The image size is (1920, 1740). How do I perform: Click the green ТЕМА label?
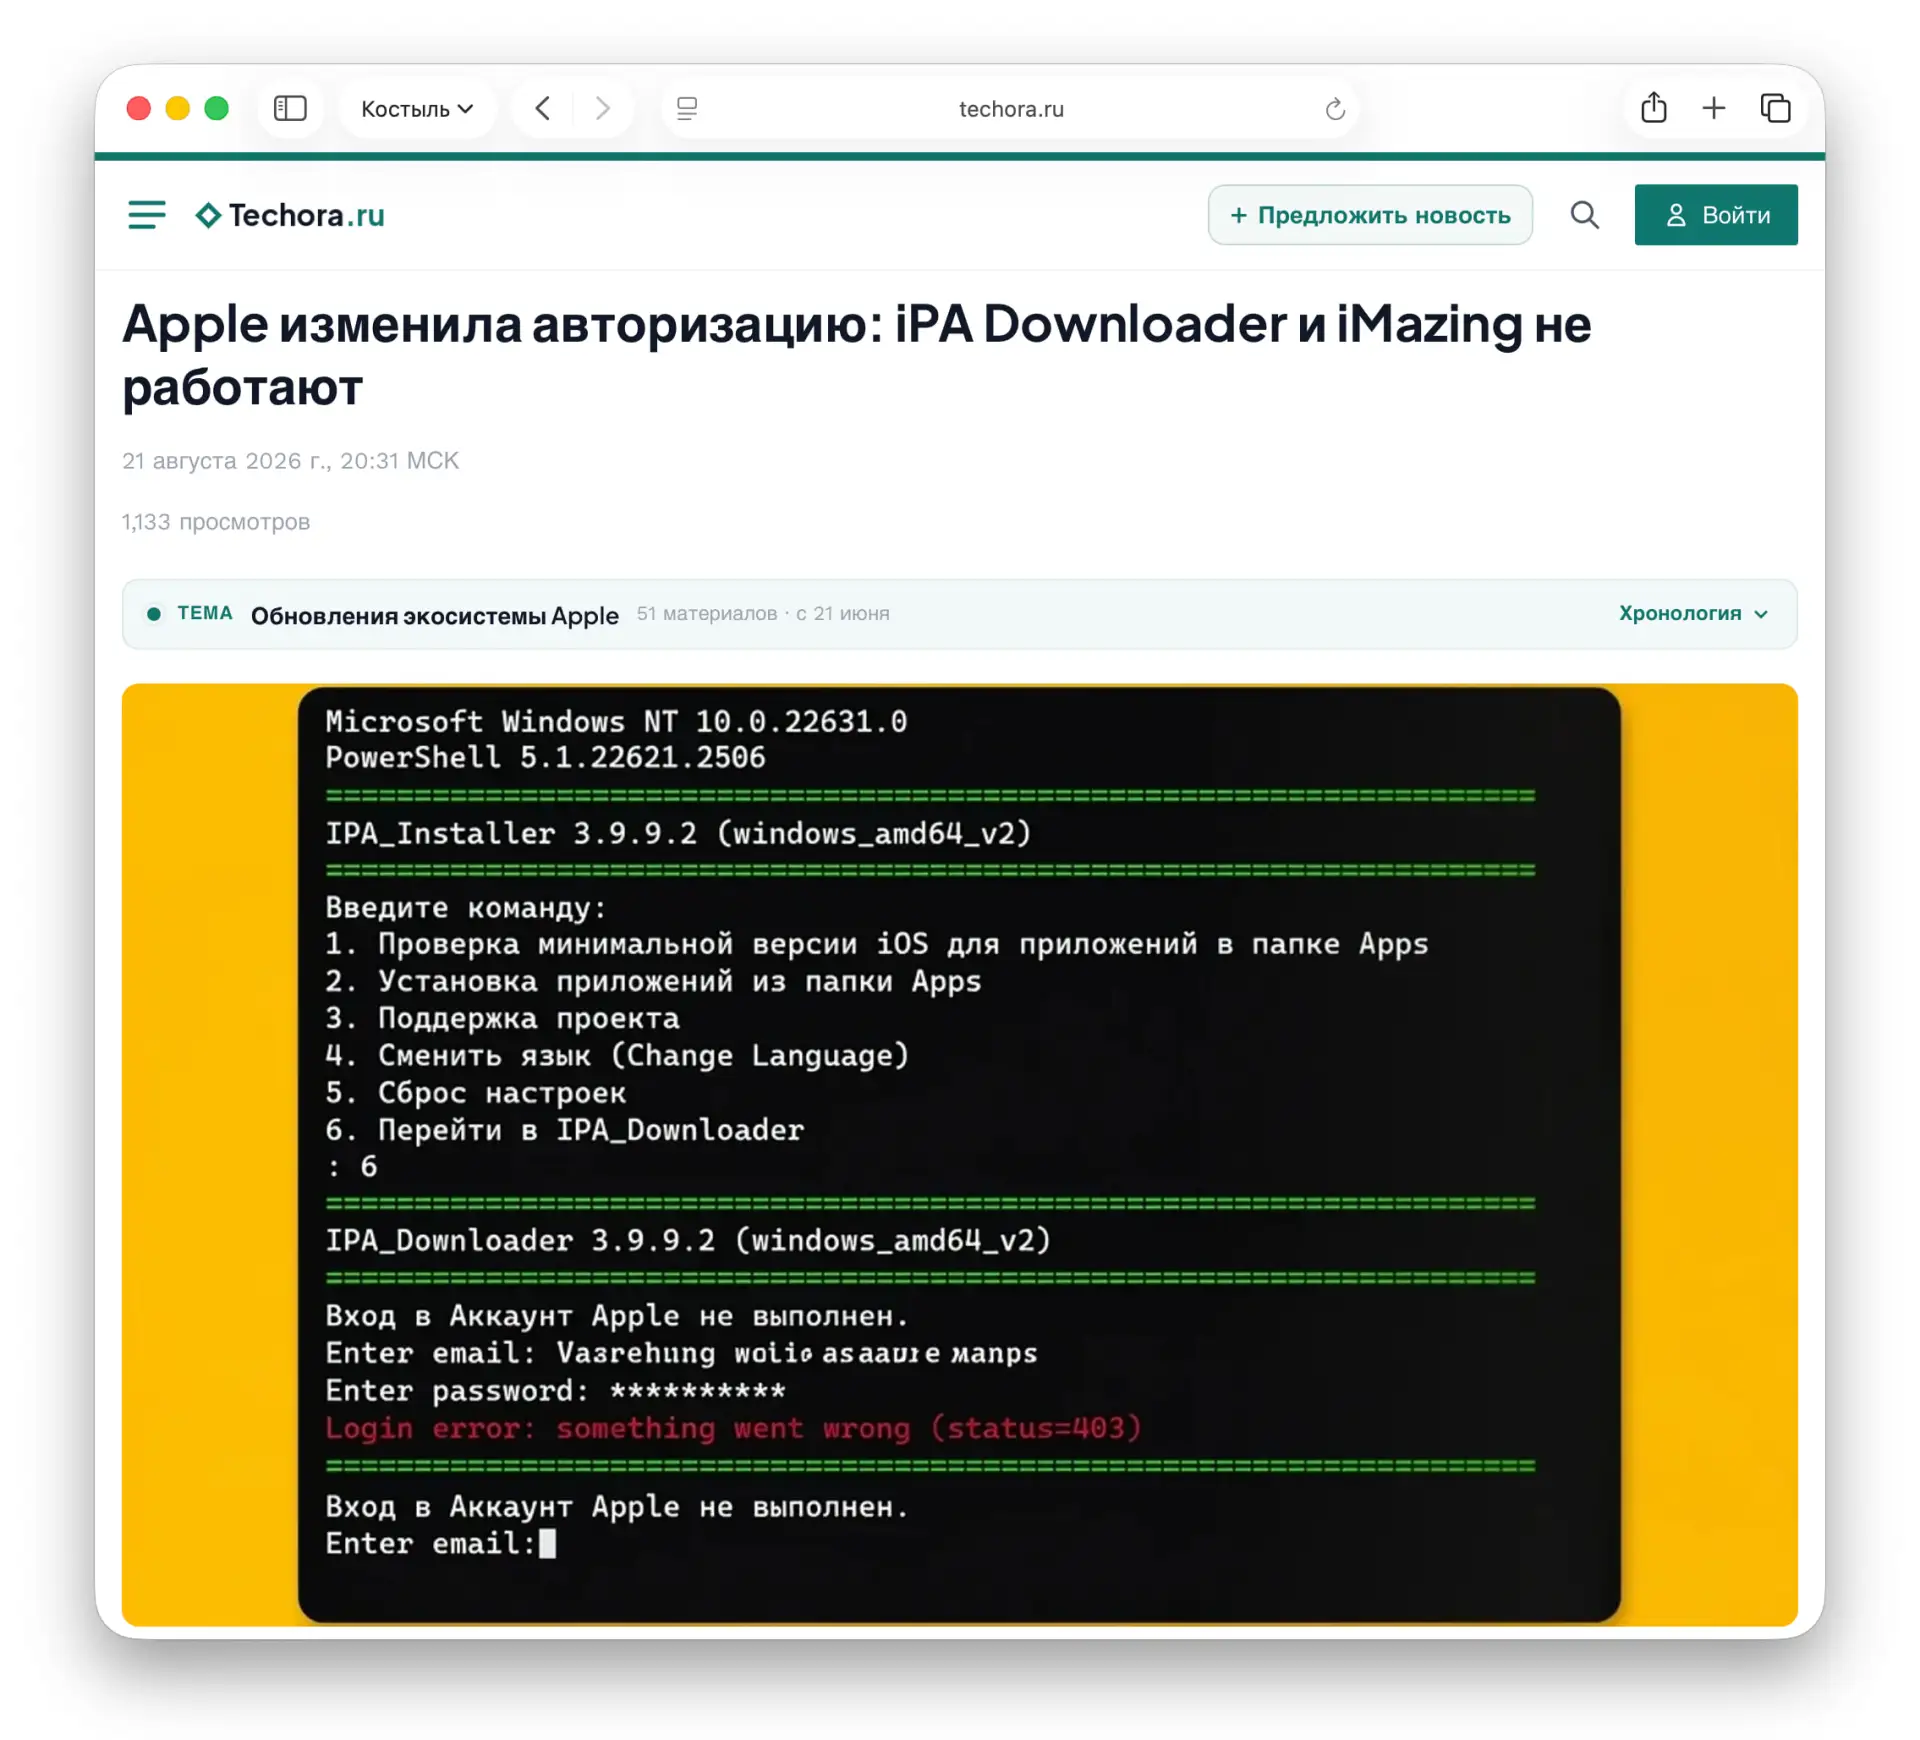point(205,613)
